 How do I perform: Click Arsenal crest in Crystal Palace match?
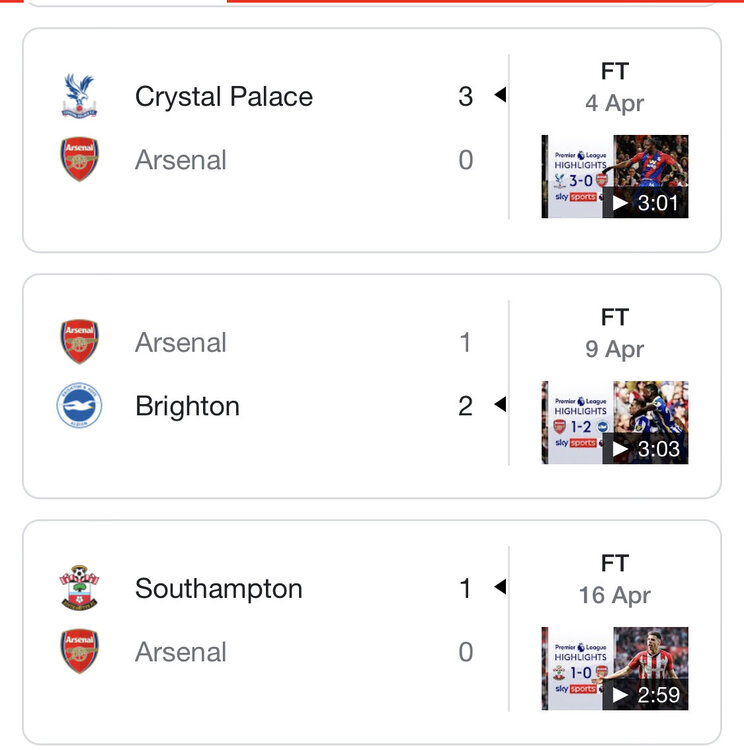pyautogui.click(x=79, y=159)
